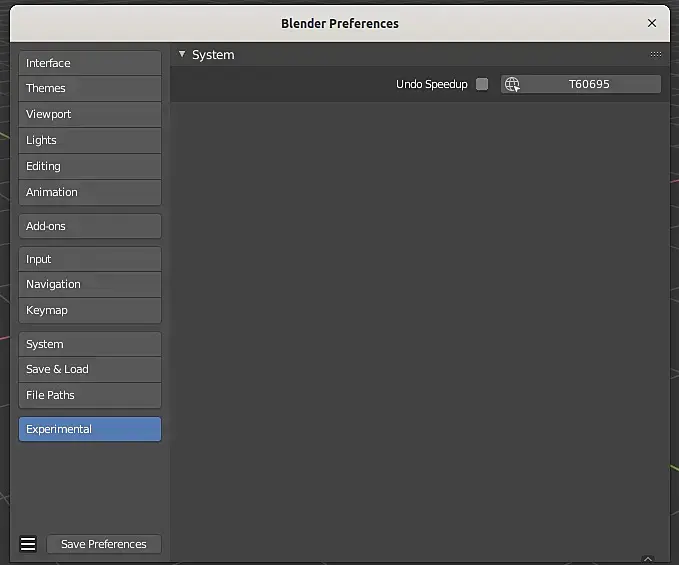Screen dimensions: 679x565
Task: Open Save & Load preferences
Action: (x=90, y=369)
